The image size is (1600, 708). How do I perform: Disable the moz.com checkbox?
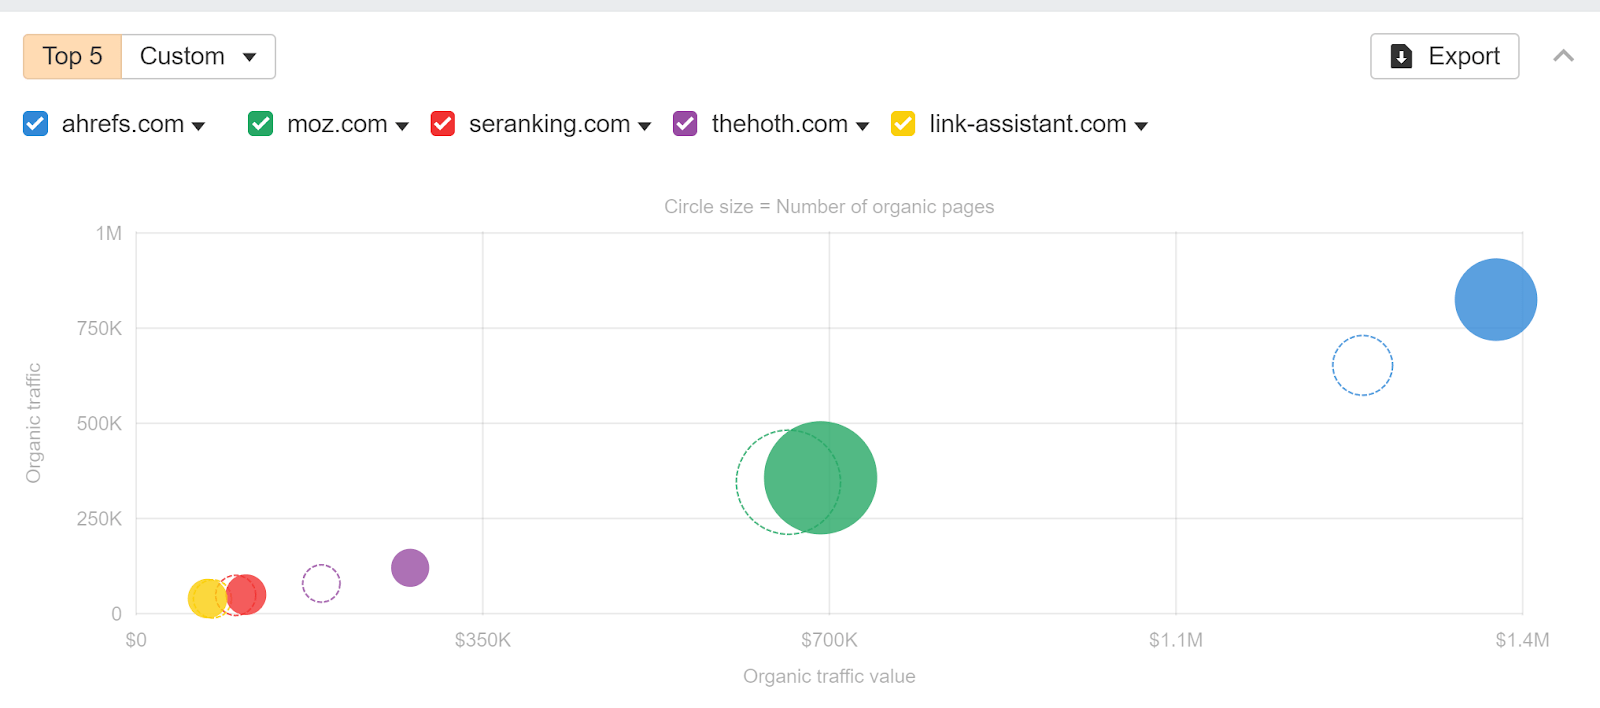tap(260, 123)
